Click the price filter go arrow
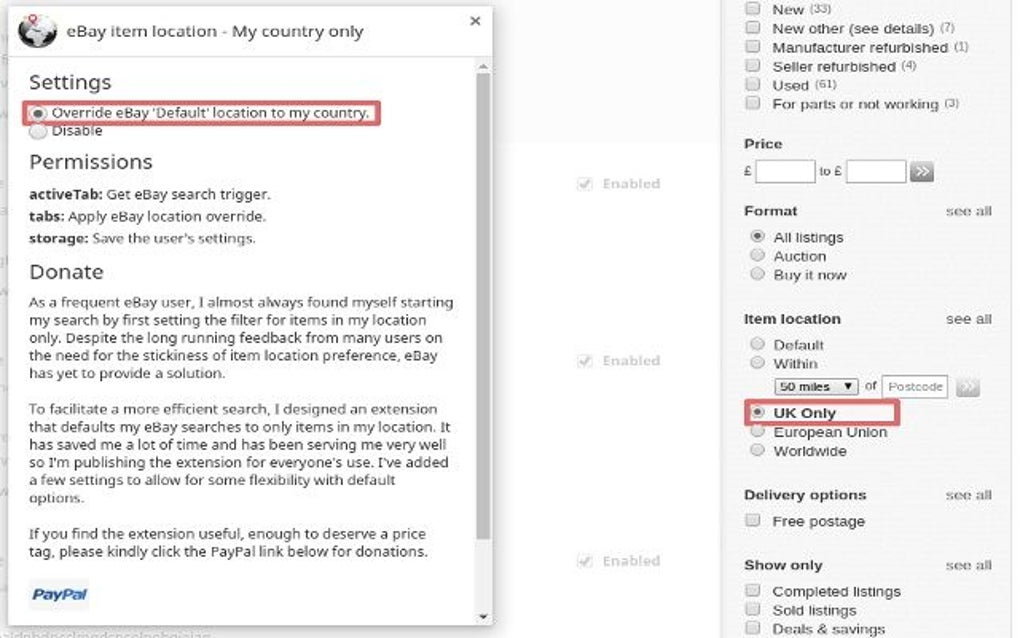Screen dimensions: 1020x638 point(921,170)
